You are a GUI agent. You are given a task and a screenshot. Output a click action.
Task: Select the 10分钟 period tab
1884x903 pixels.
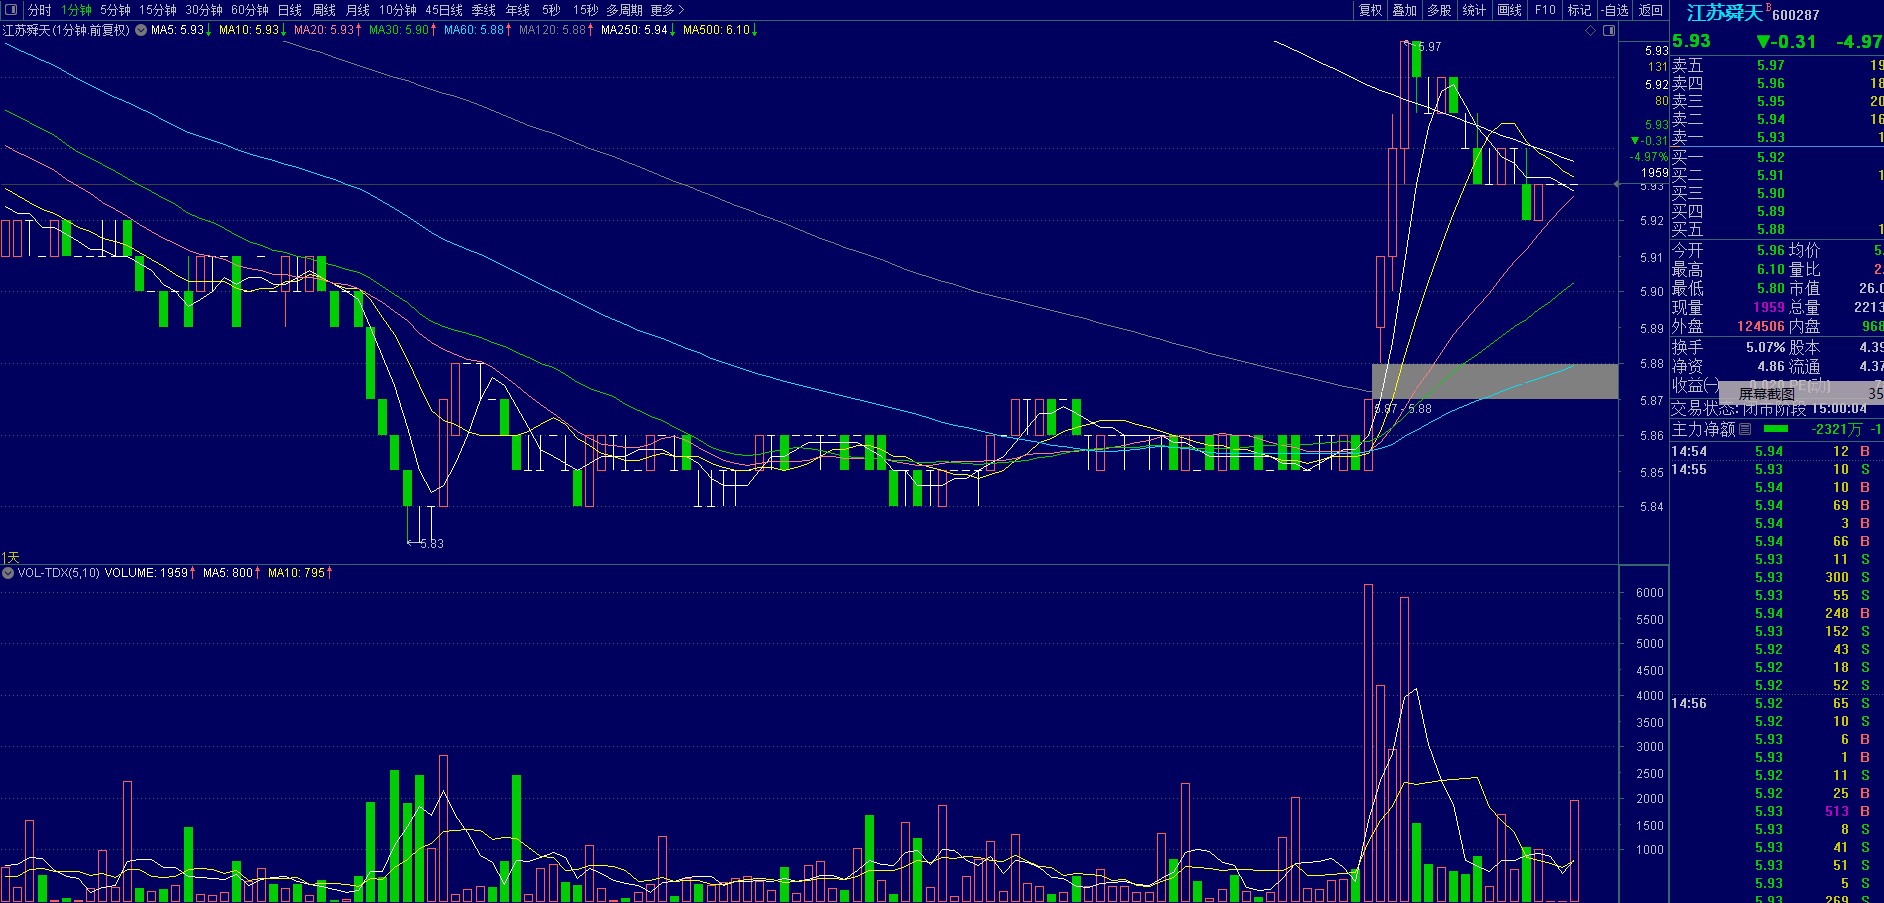click(398, 10)
